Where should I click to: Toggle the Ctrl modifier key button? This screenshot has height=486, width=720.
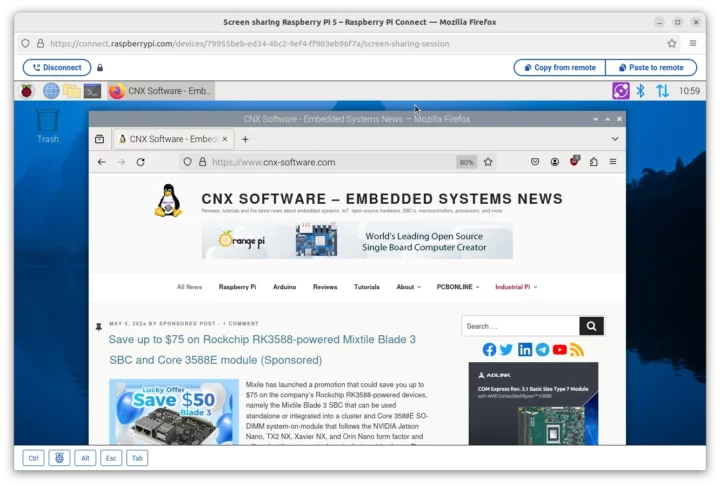click(x=34, y=458)
